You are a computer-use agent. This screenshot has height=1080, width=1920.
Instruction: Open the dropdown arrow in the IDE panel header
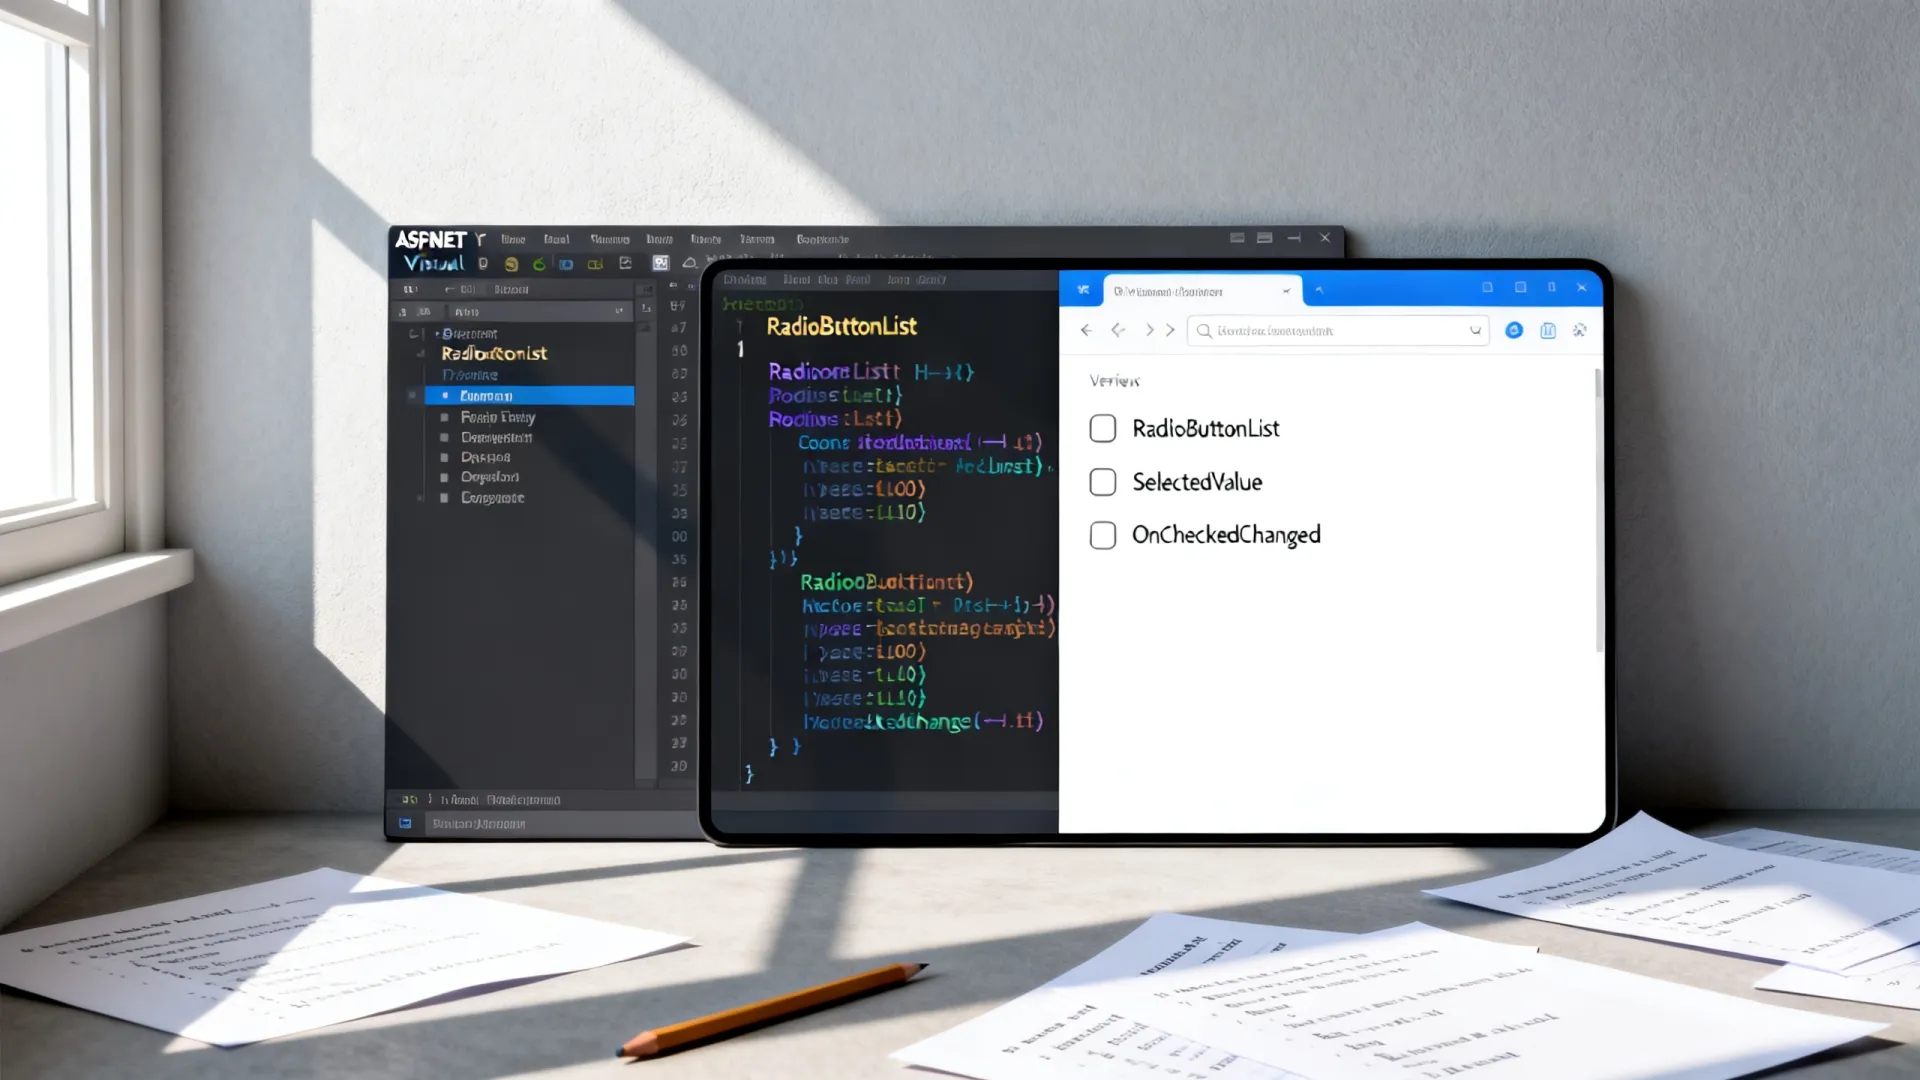619,312
